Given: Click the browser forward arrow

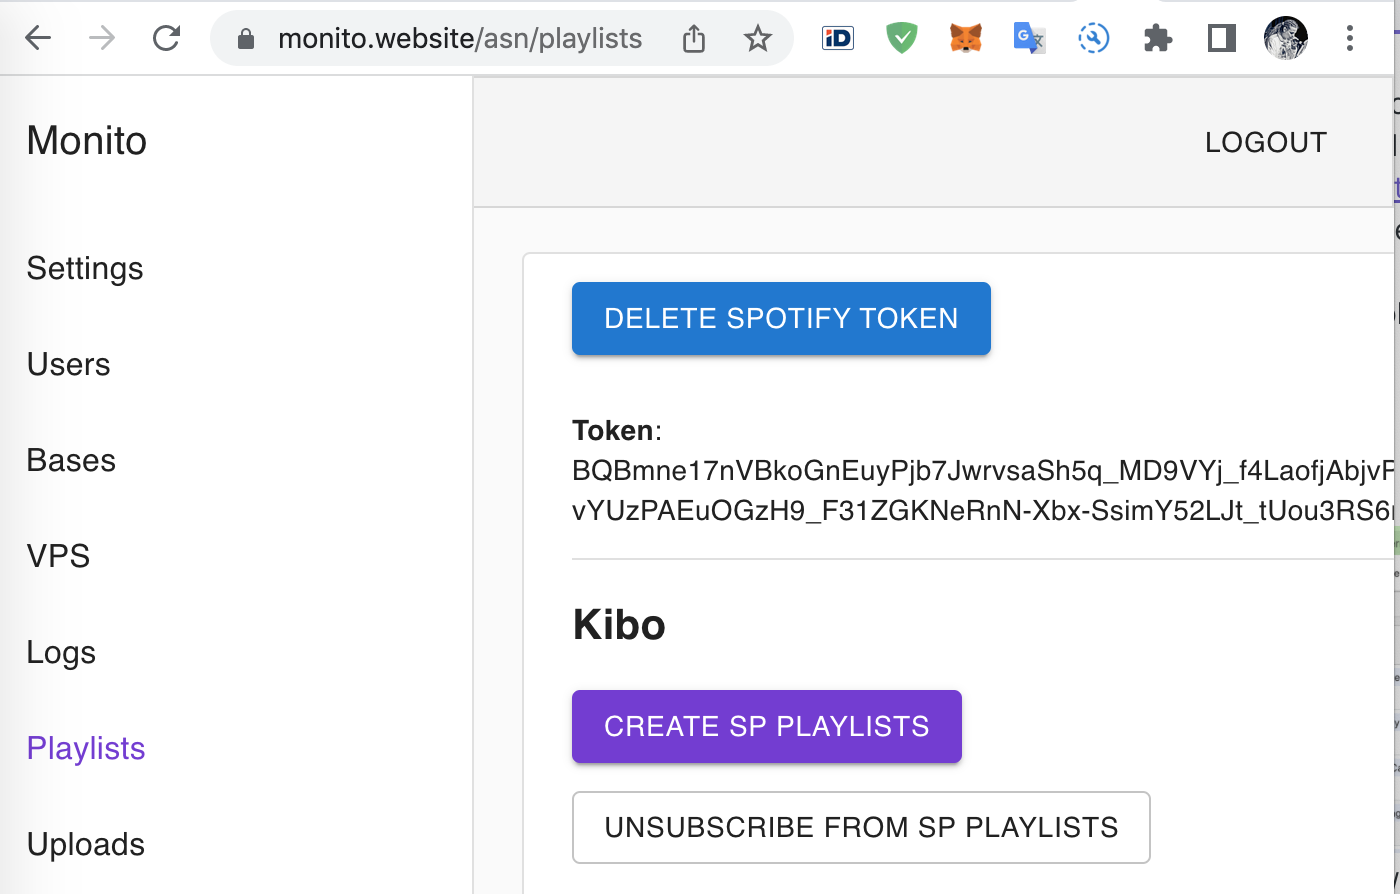Looking at the screenshot, I should [102, 39].
